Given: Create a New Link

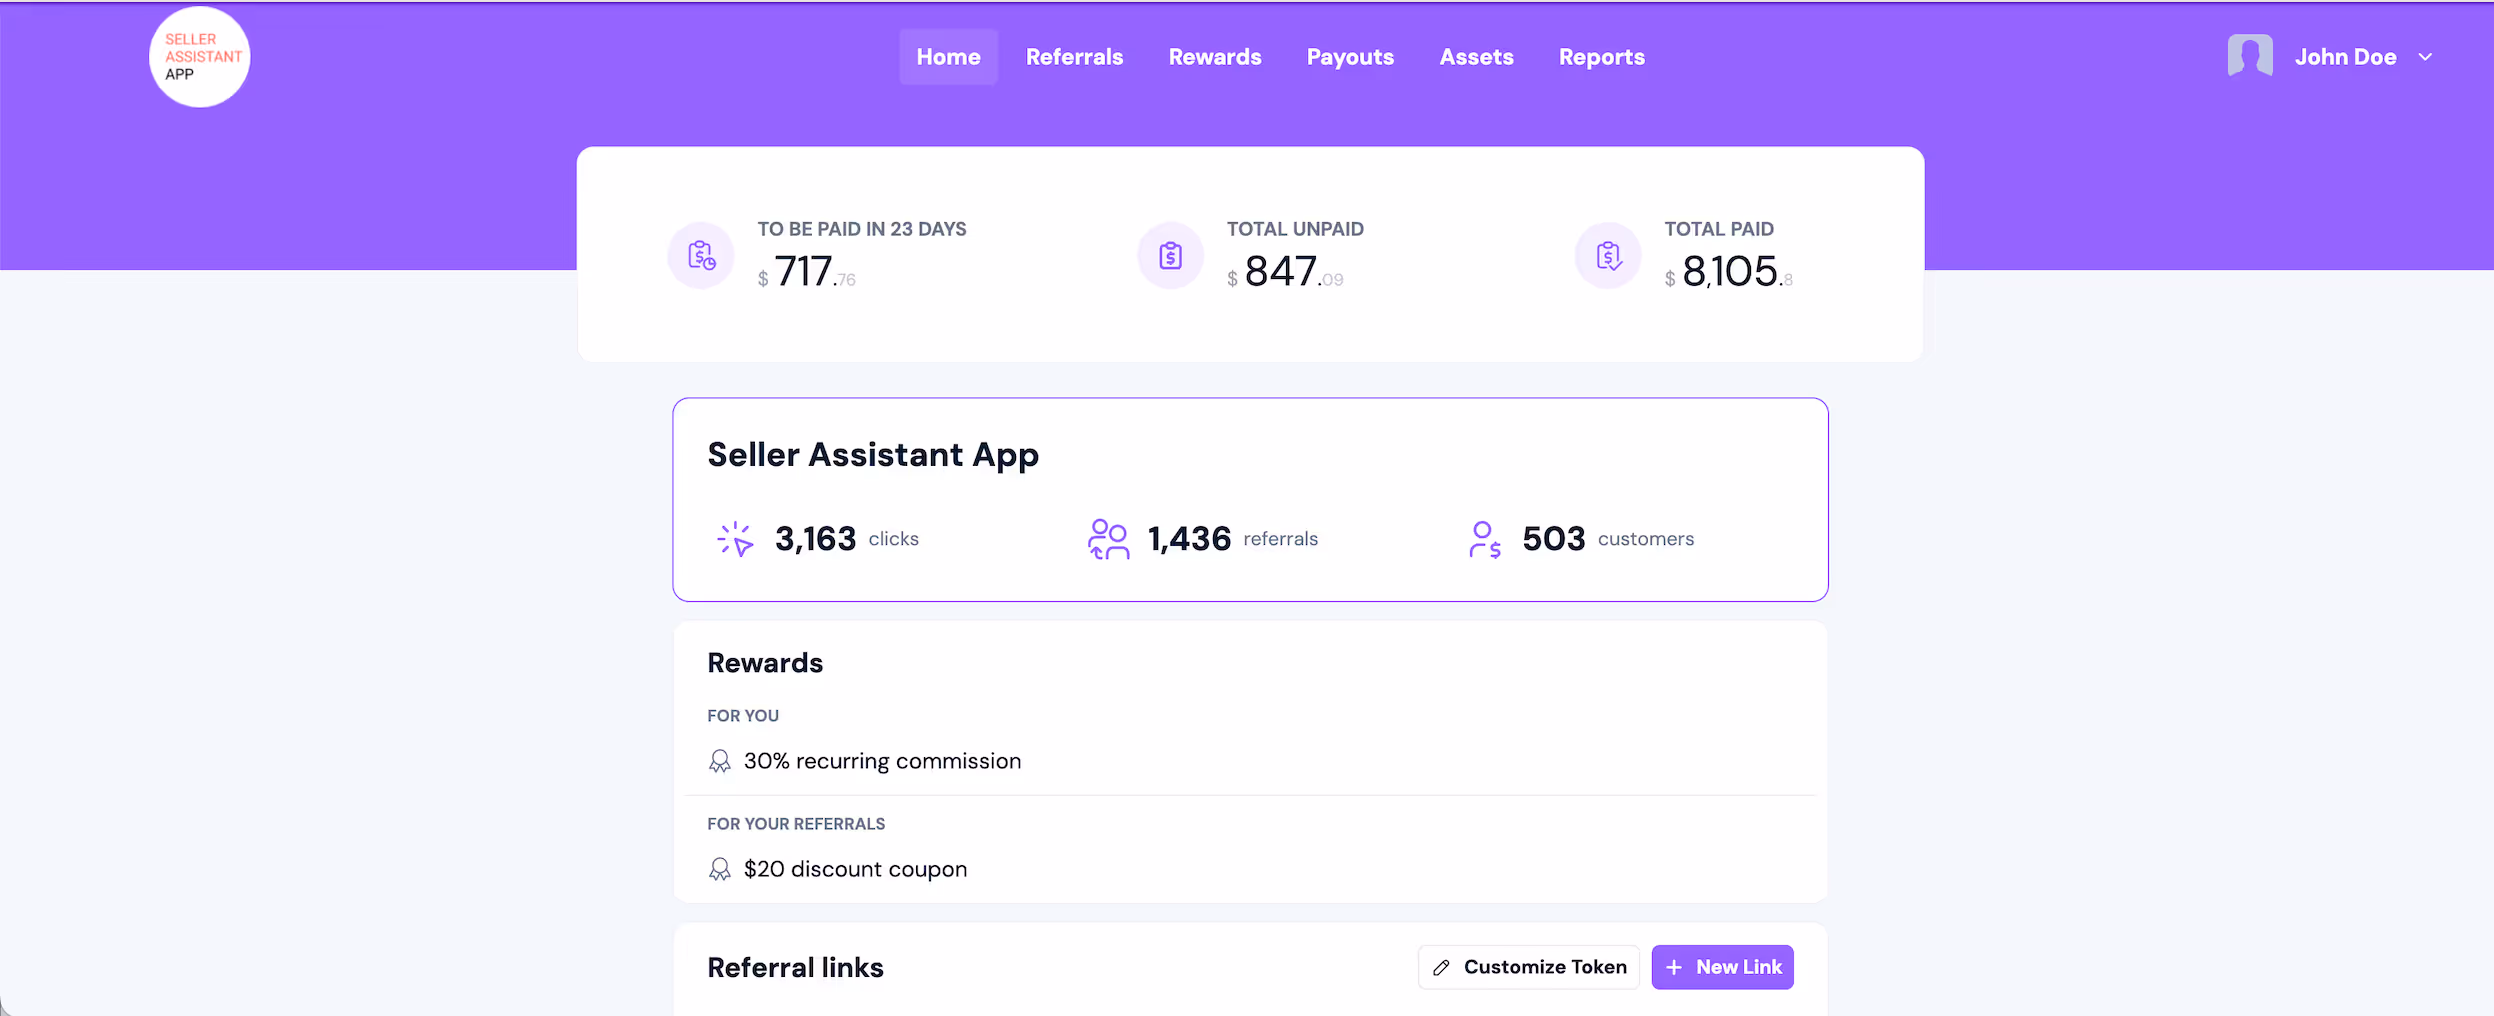Looking at the screenshot, I should (x=1722, y=967).
